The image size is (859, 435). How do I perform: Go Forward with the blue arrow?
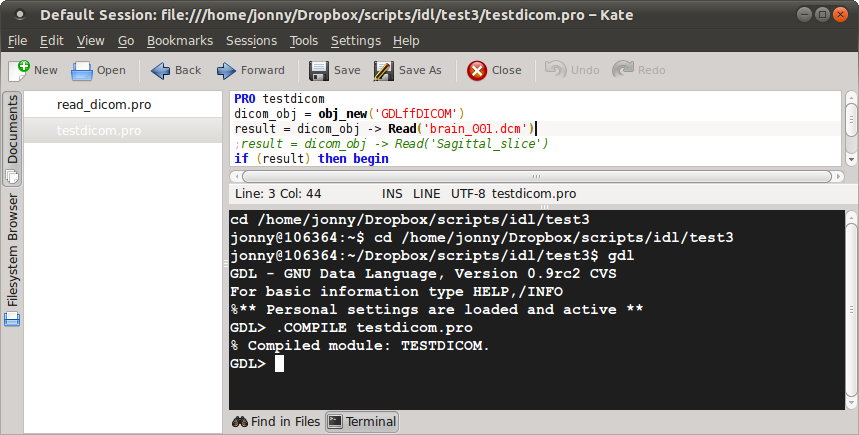pos(226,71)
